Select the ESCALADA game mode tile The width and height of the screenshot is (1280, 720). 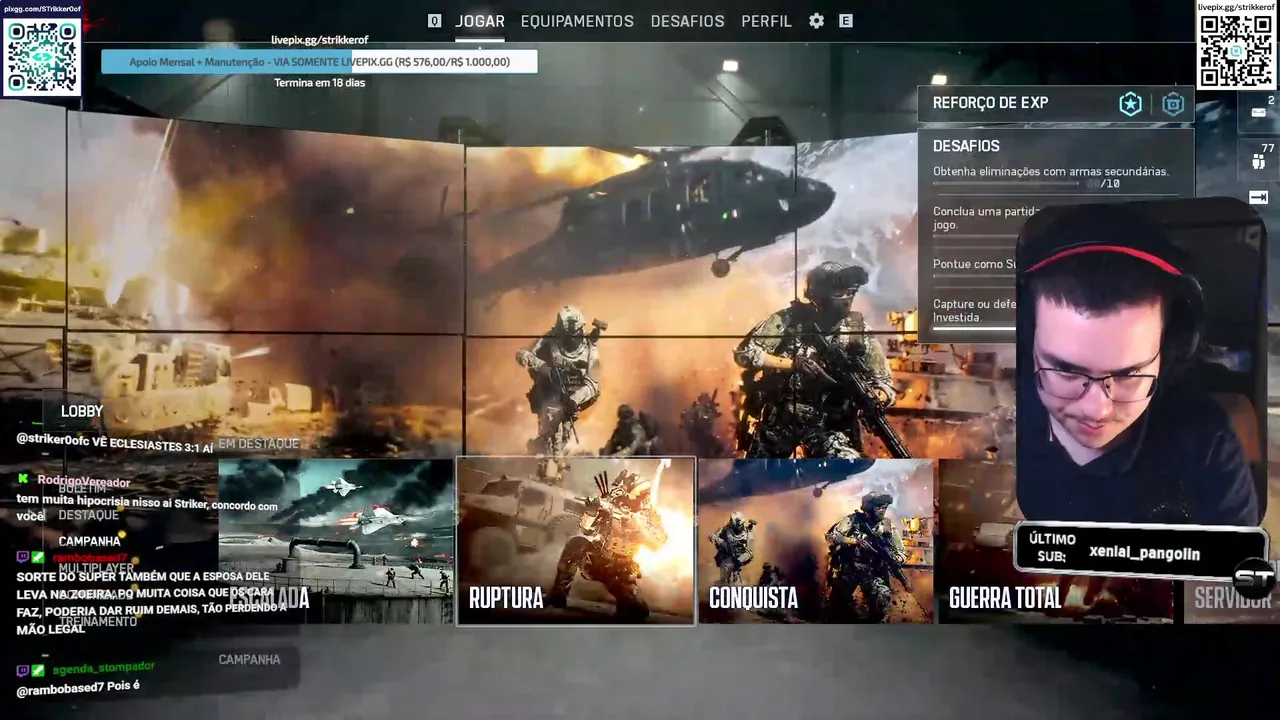[336, 541]
